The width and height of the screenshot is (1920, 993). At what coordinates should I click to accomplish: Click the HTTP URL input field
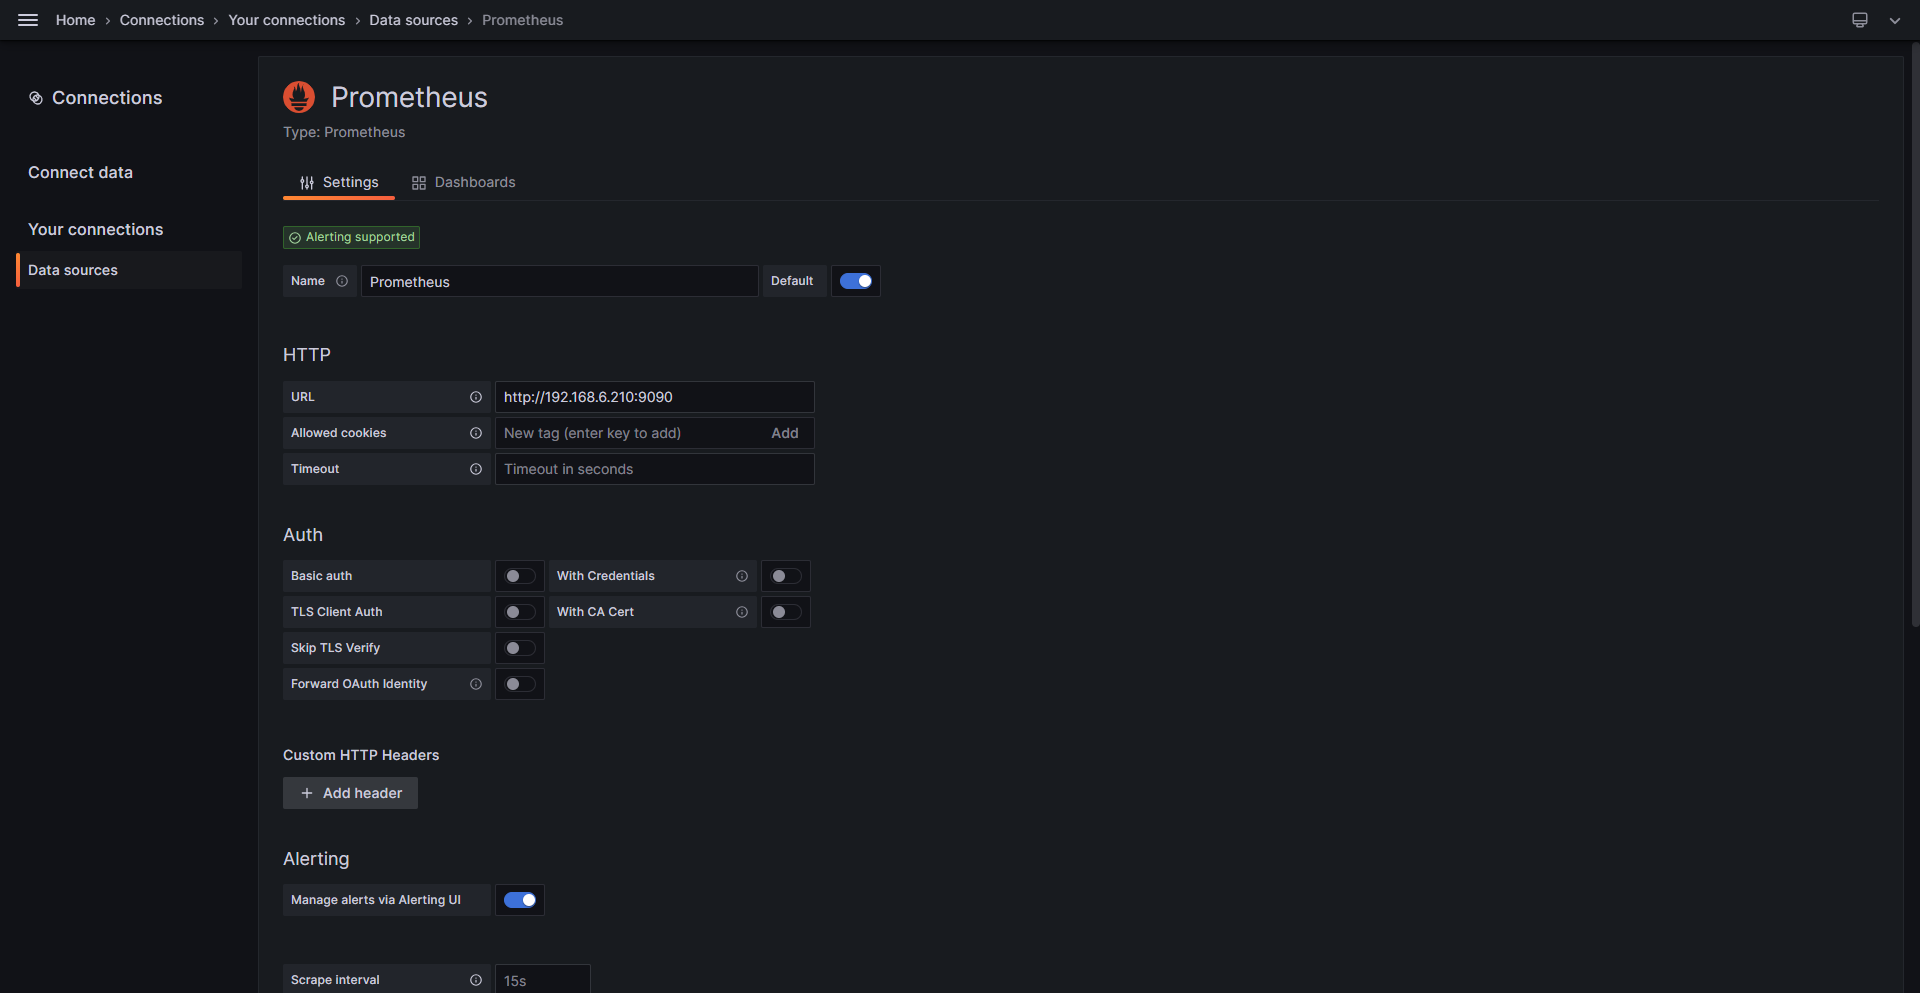click(x=655, y=397)
